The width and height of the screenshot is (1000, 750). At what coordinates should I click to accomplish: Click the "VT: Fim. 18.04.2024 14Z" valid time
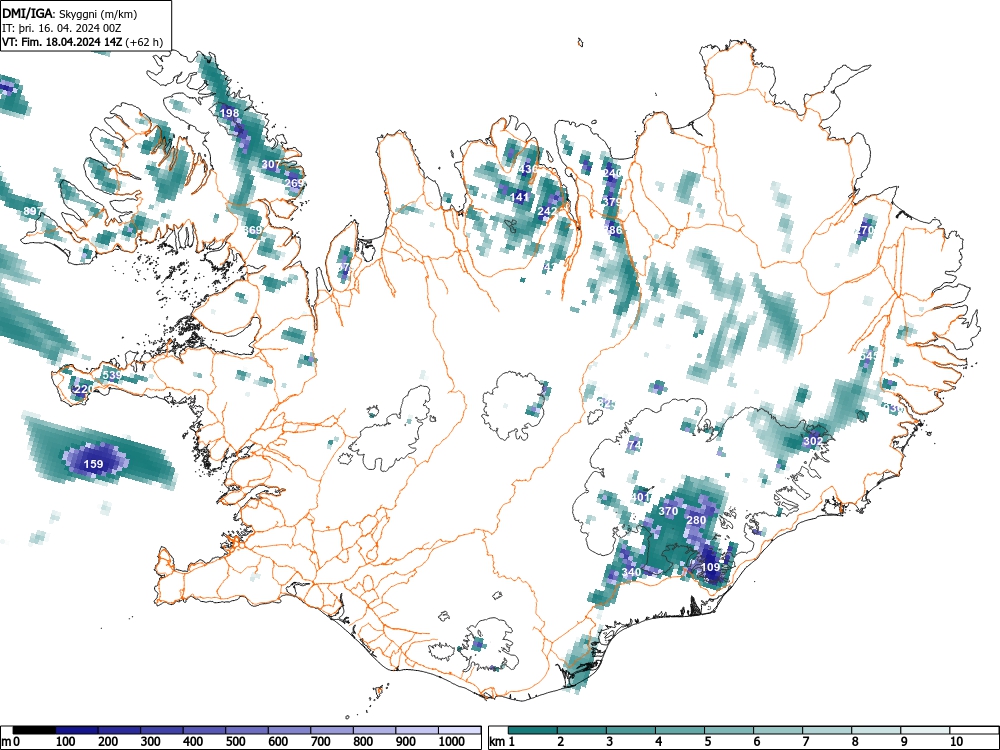pyautogui.click(x=63, y=43)
